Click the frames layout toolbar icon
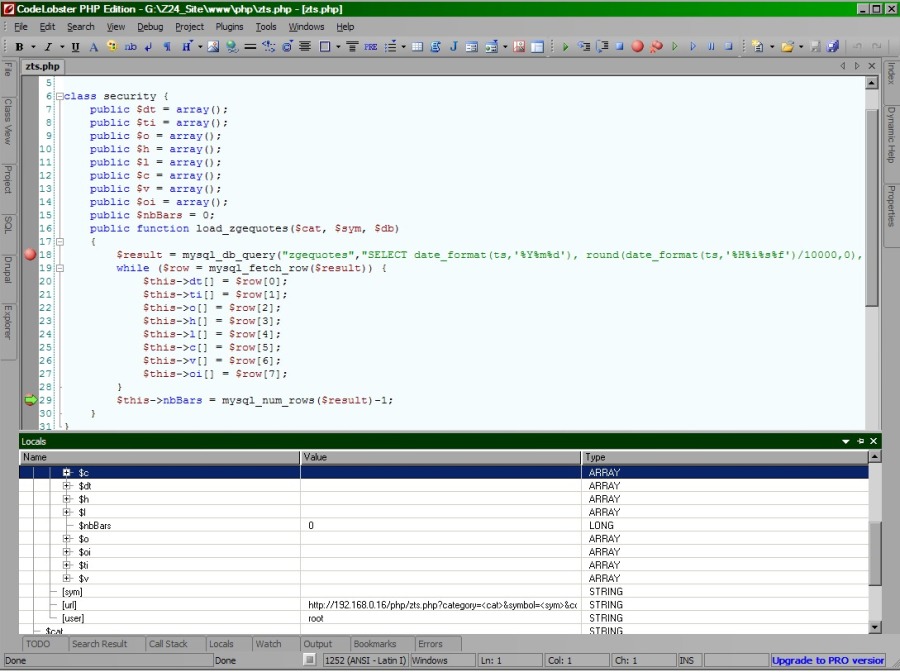This screenshot has width=900, height=672. 537,47
